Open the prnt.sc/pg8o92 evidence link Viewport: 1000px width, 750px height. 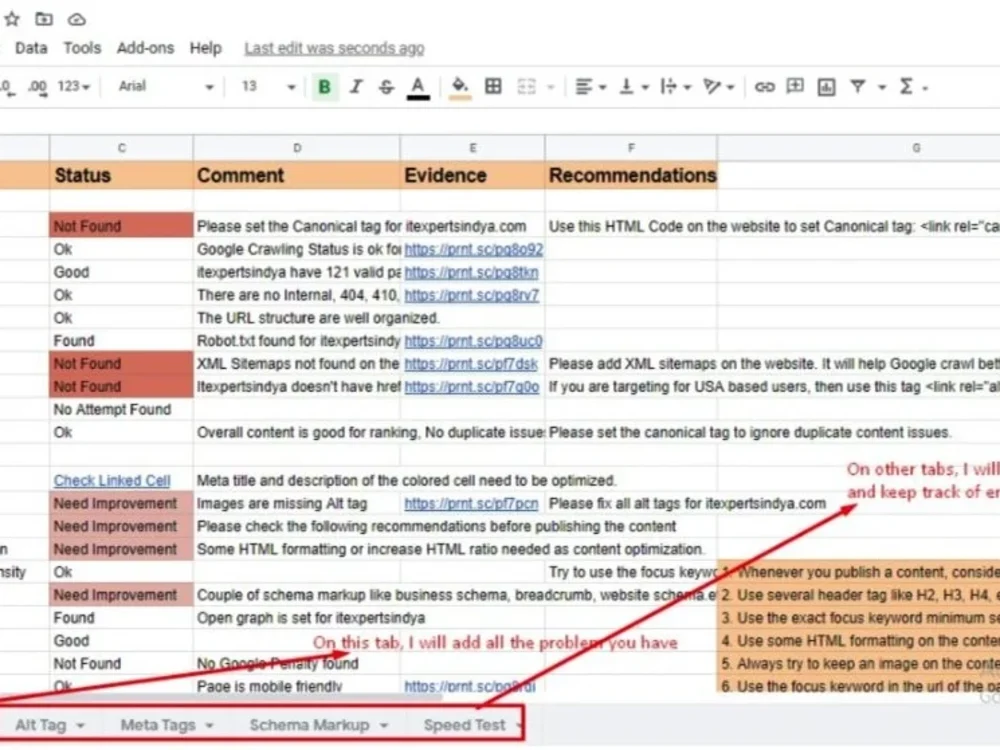point(473,249)
